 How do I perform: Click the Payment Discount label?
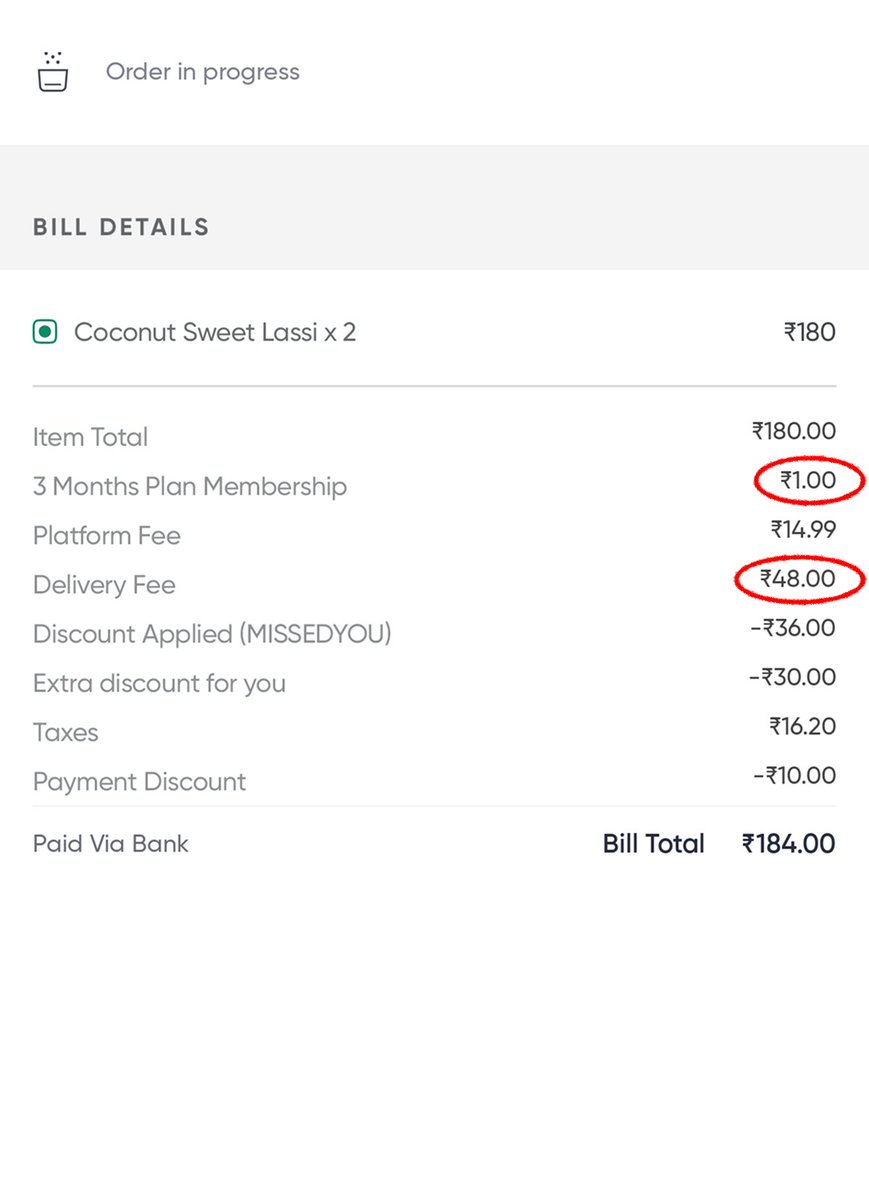pos(139,781)
